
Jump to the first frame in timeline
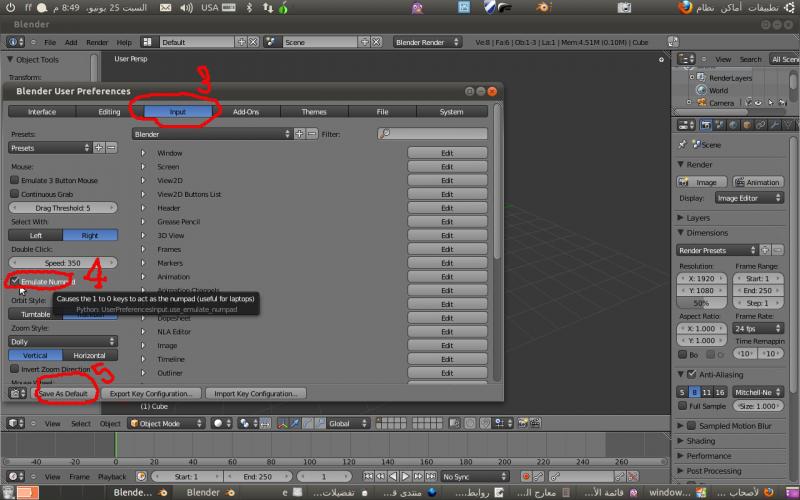(368, 477)
